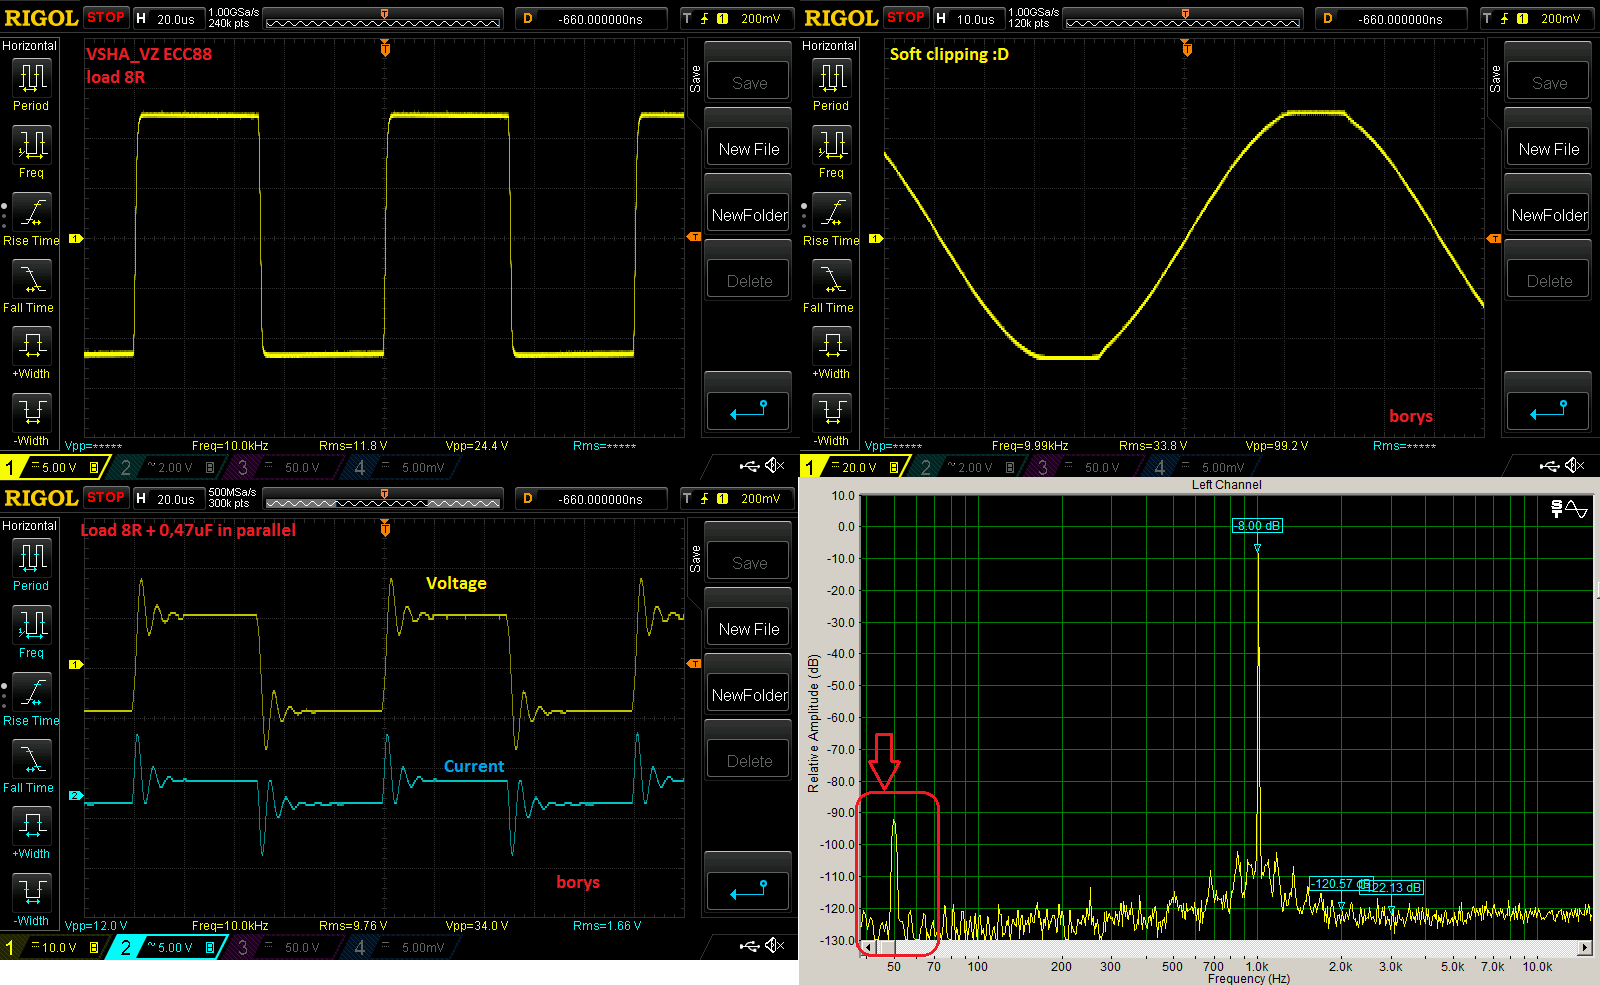Image resolution: width=1600 pixels, height=985 pixels.
Task: Select active channel 2 tab showing 5.00 V
Action: click(x=167, y=947)
